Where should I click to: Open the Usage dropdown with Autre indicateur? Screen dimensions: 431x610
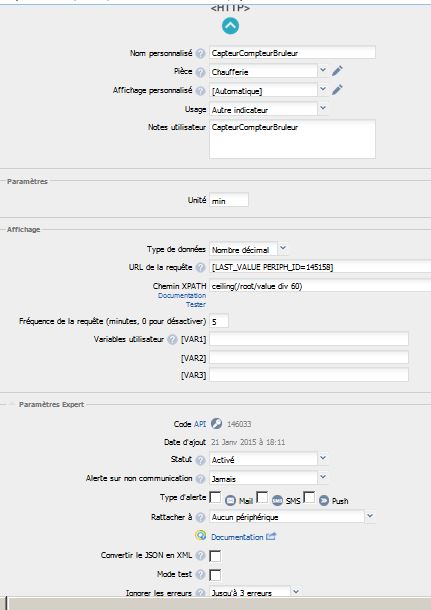[268, 109]
